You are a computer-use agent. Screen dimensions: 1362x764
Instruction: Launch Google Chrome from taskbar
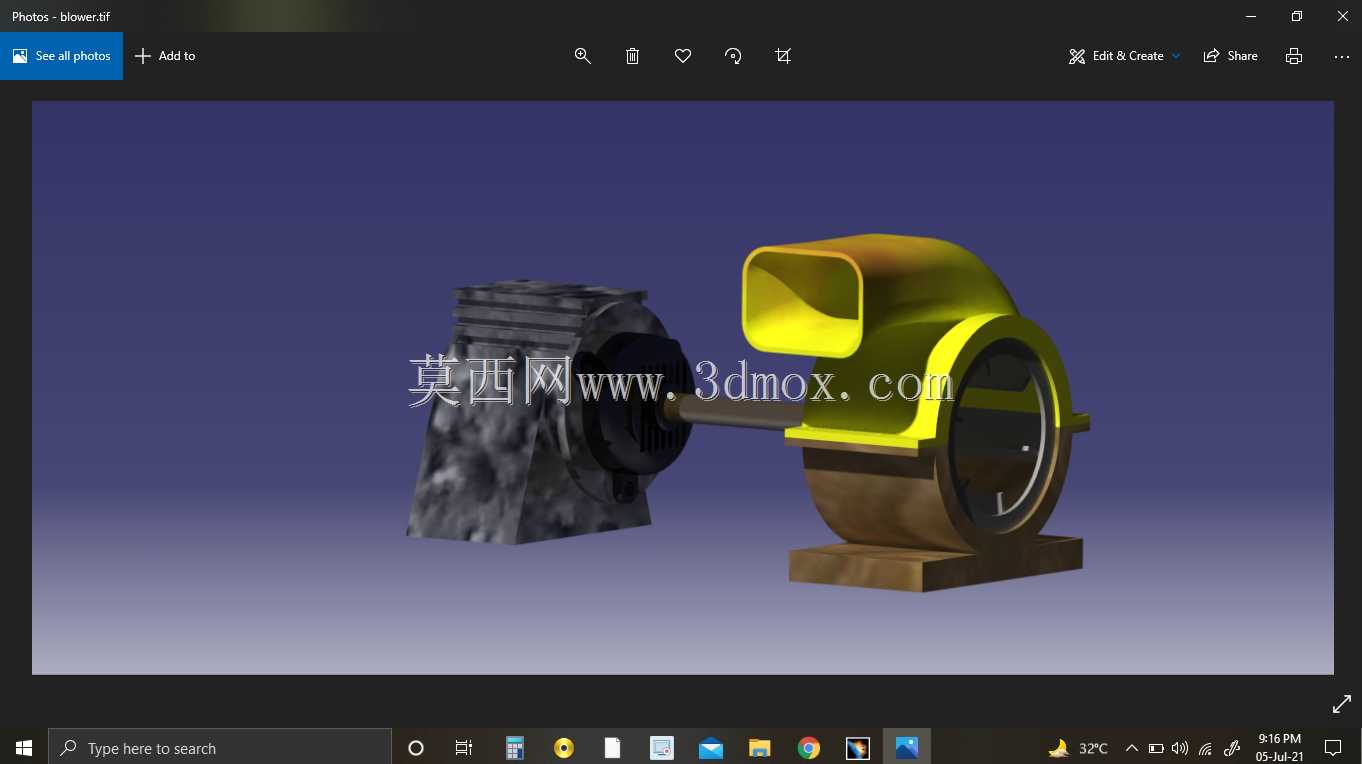(809, 747)
